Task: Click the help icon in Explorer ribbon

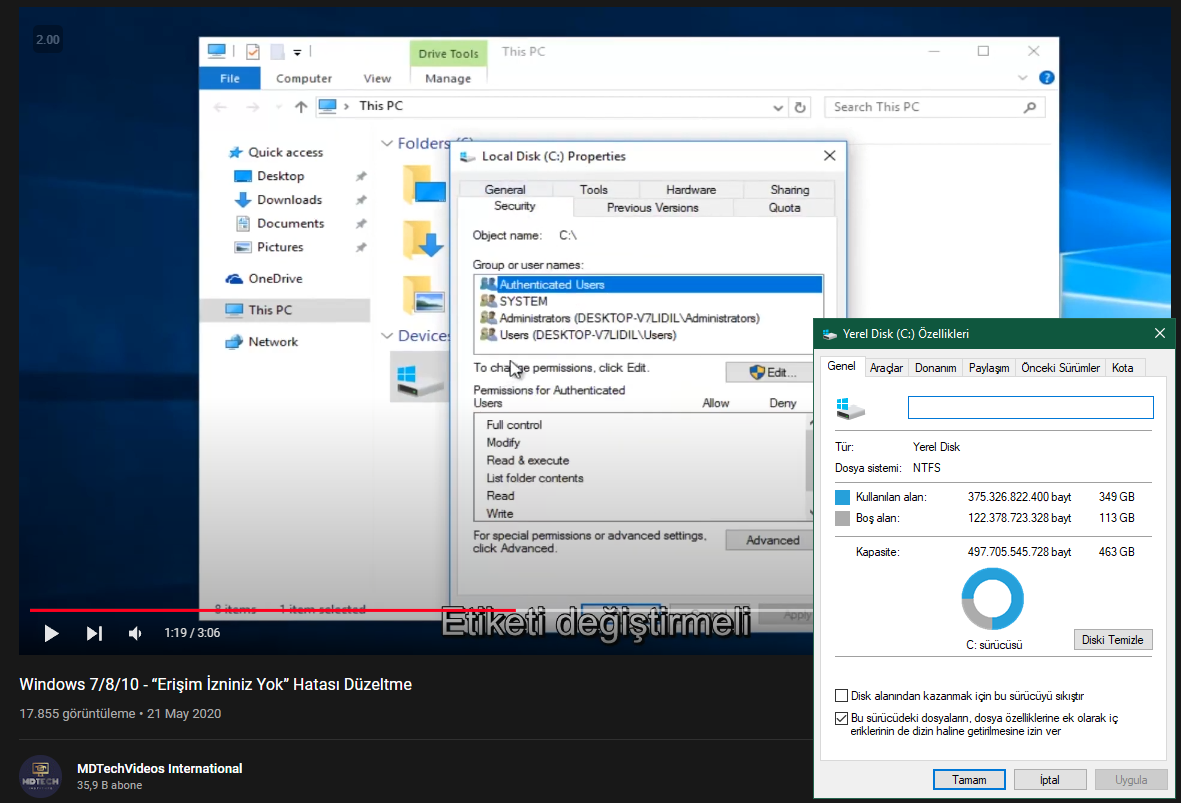Action: 1046,78
